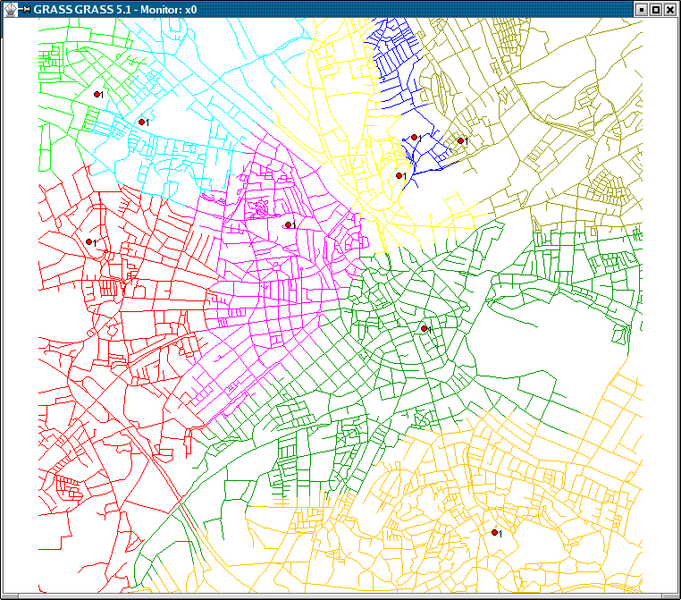Click the '1' label beside orange marker
Image resolution: width=681 pixels, height=600 pixels.
(500, 534)
